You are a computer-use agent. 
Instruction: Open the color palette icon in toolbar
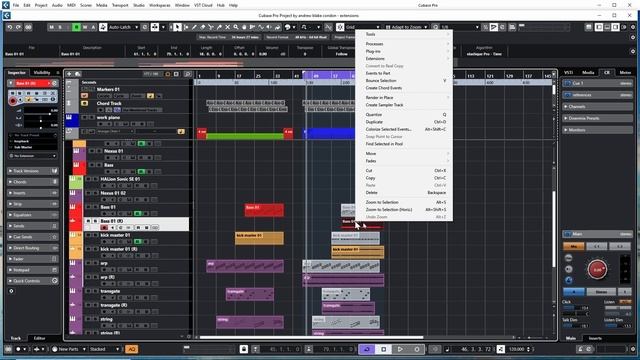pyautogui.click(x=288, y=27)
